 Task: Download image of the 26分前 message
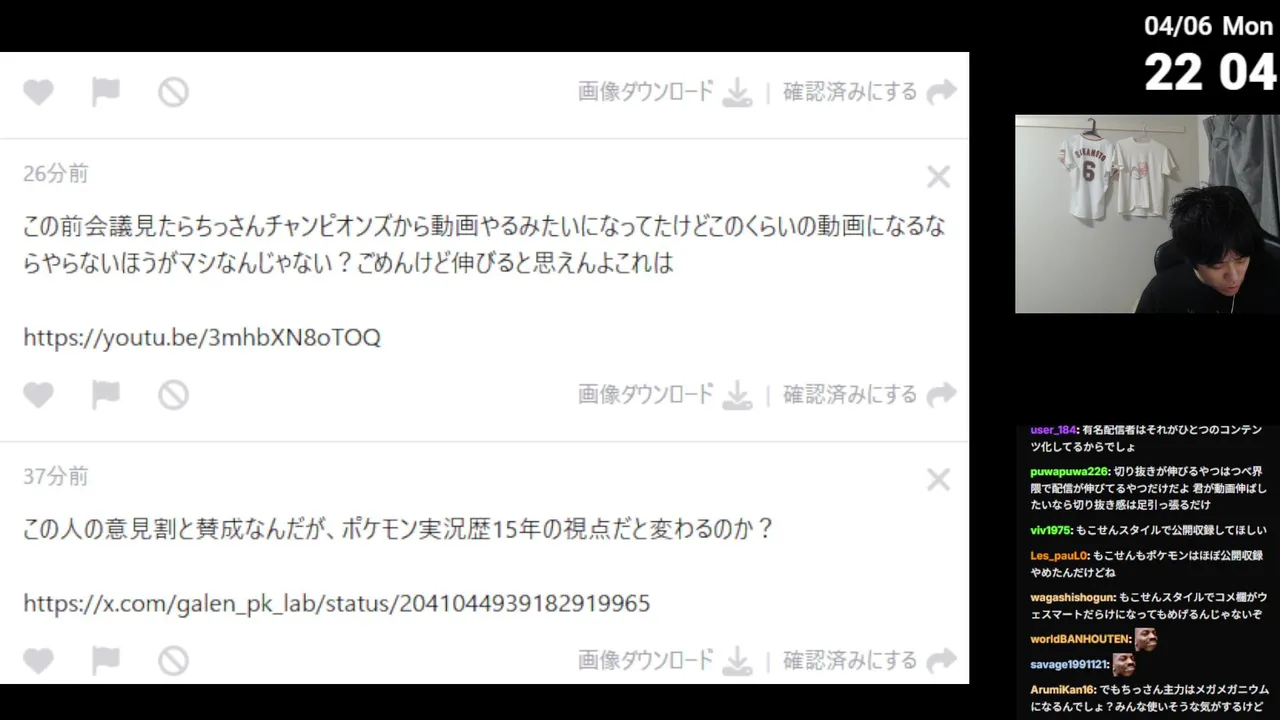click(x=665, y=395)
